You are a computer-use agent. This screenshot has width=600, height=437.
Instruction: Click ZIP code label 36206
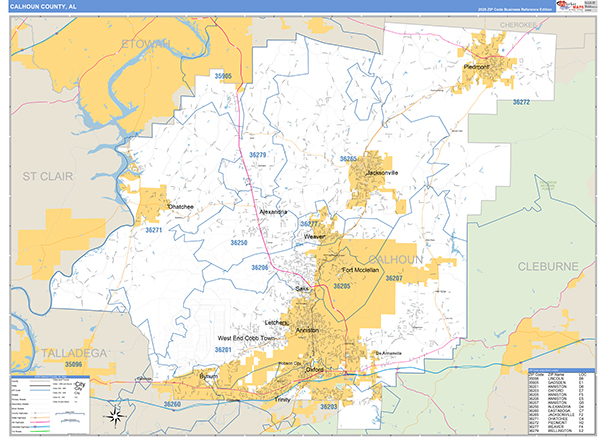coord(260,267)
